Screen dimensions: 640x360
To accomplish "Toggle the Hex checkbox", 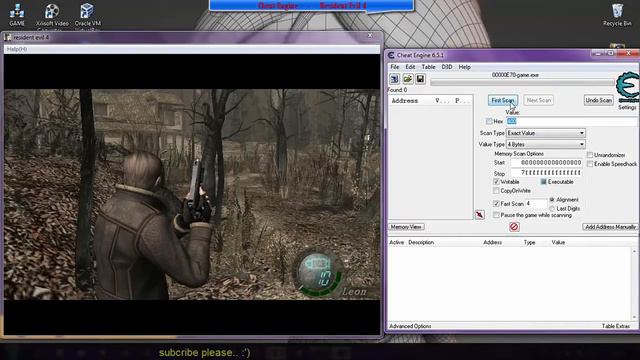I will (x=489, y=121).
